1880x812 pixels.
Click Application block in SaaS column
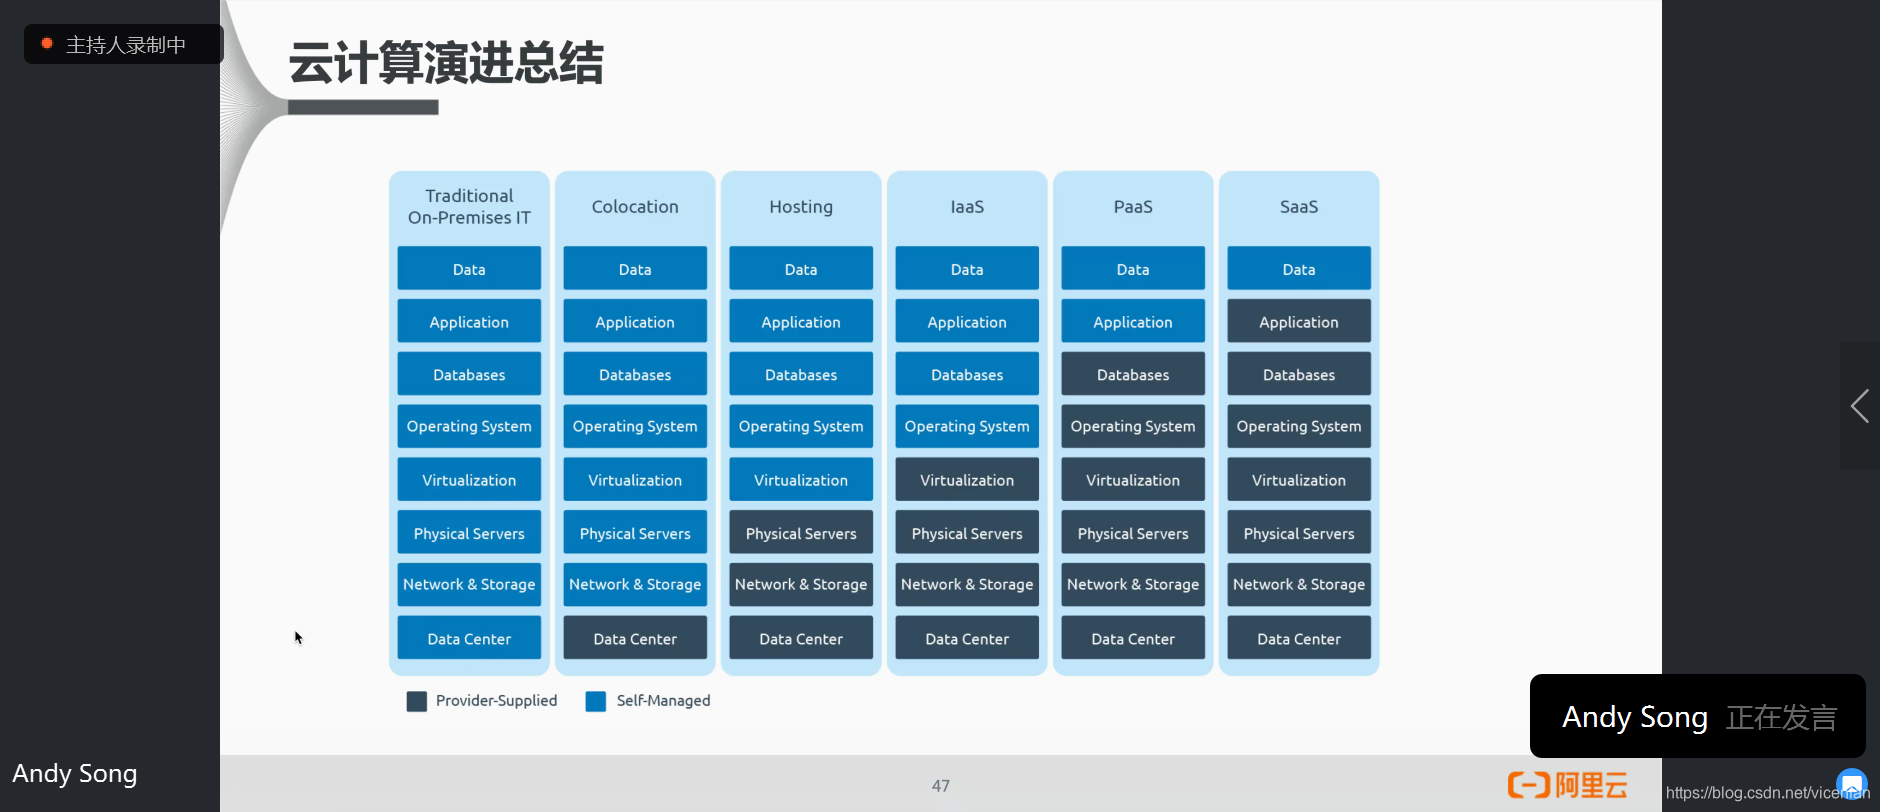[x=1299, y=322]
